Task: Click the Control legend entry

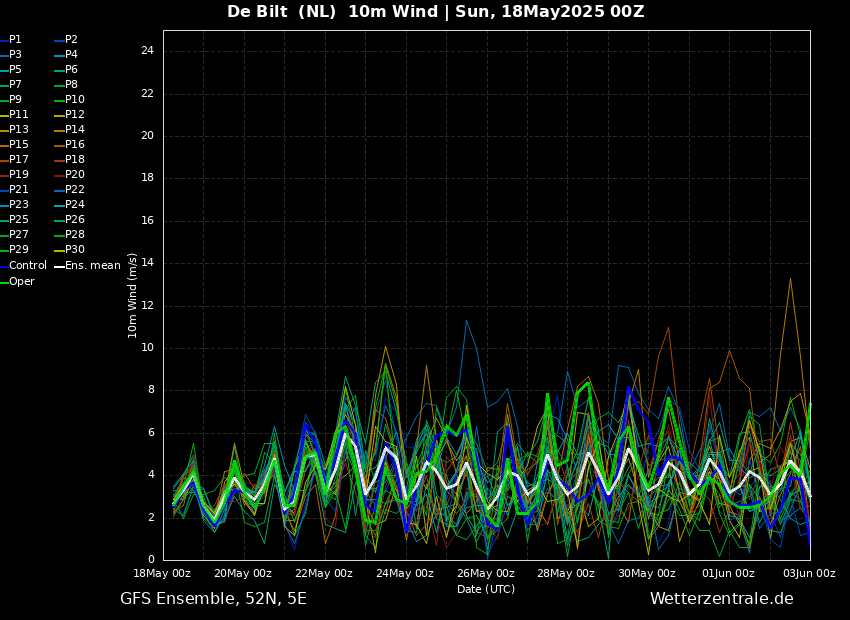Action: 27,266
